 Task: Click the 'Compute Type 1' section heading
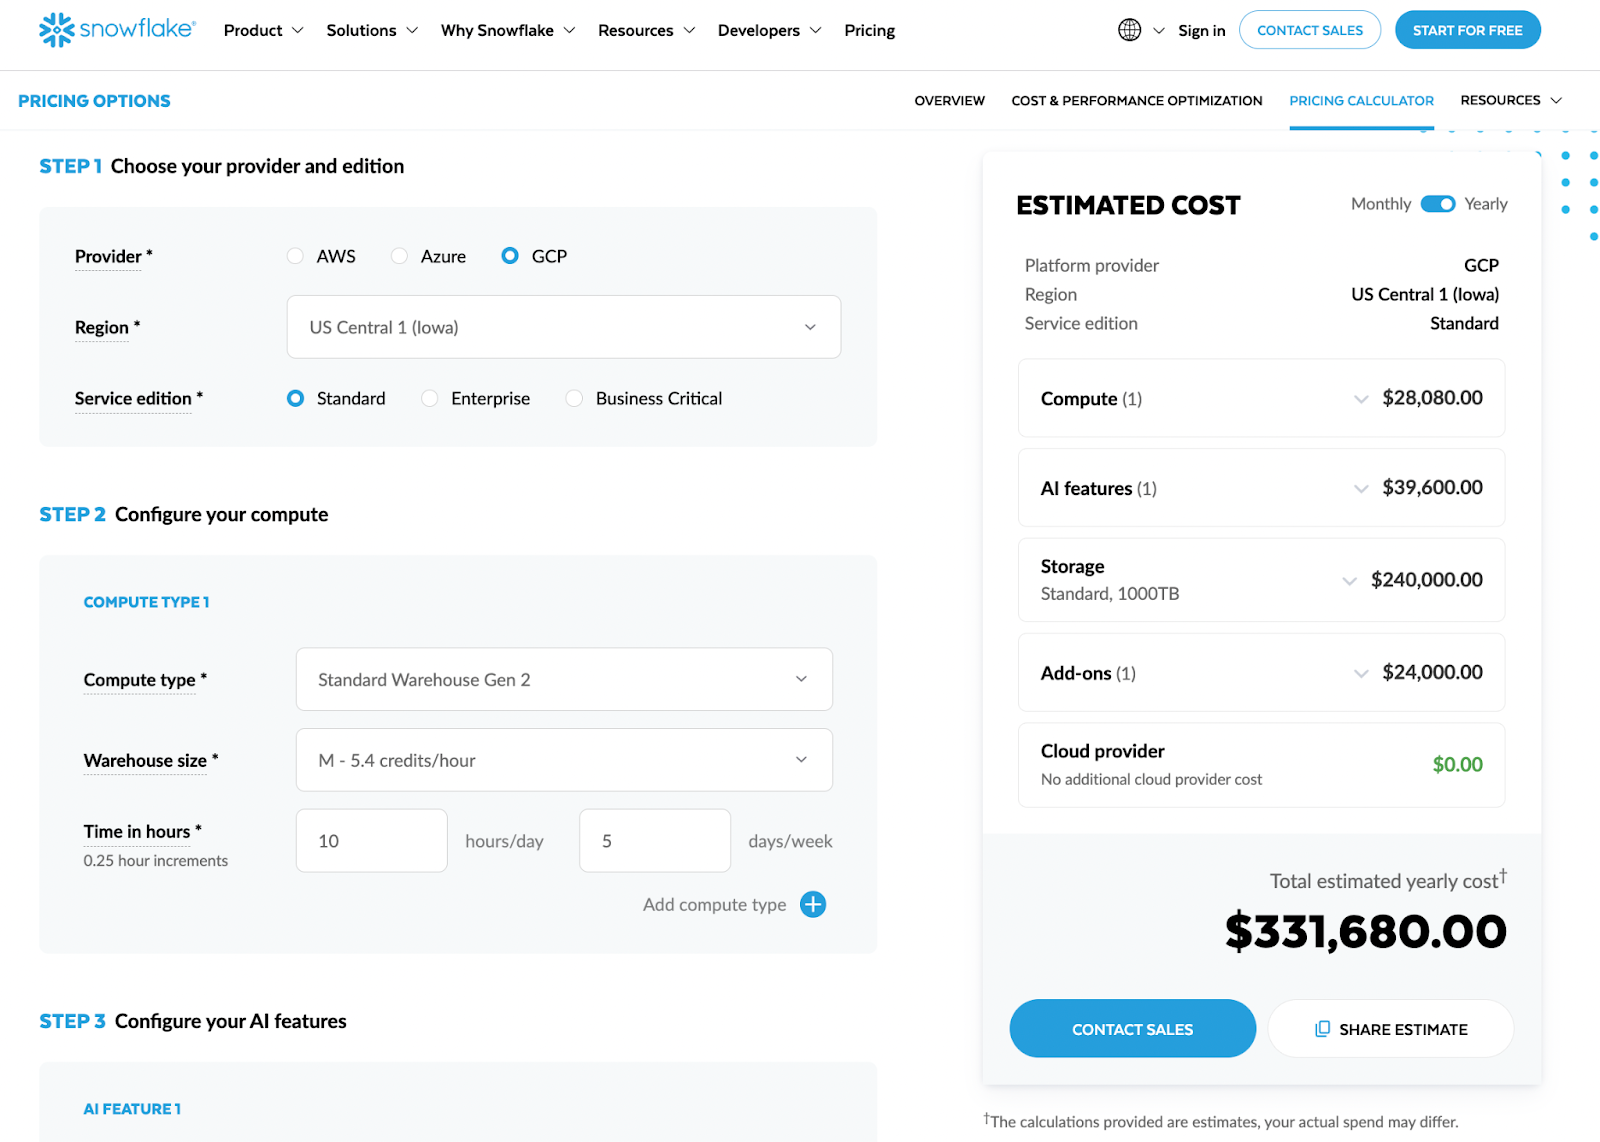[146, 602]
